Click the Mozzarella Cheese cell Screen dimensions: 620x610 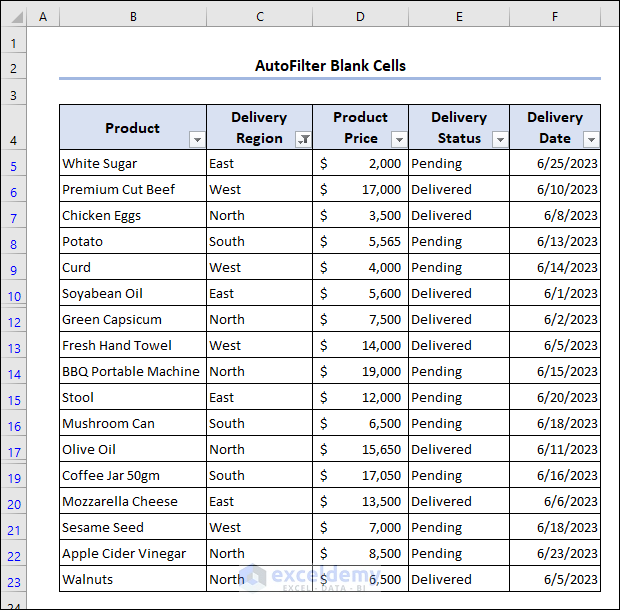[x=133, y=502]
